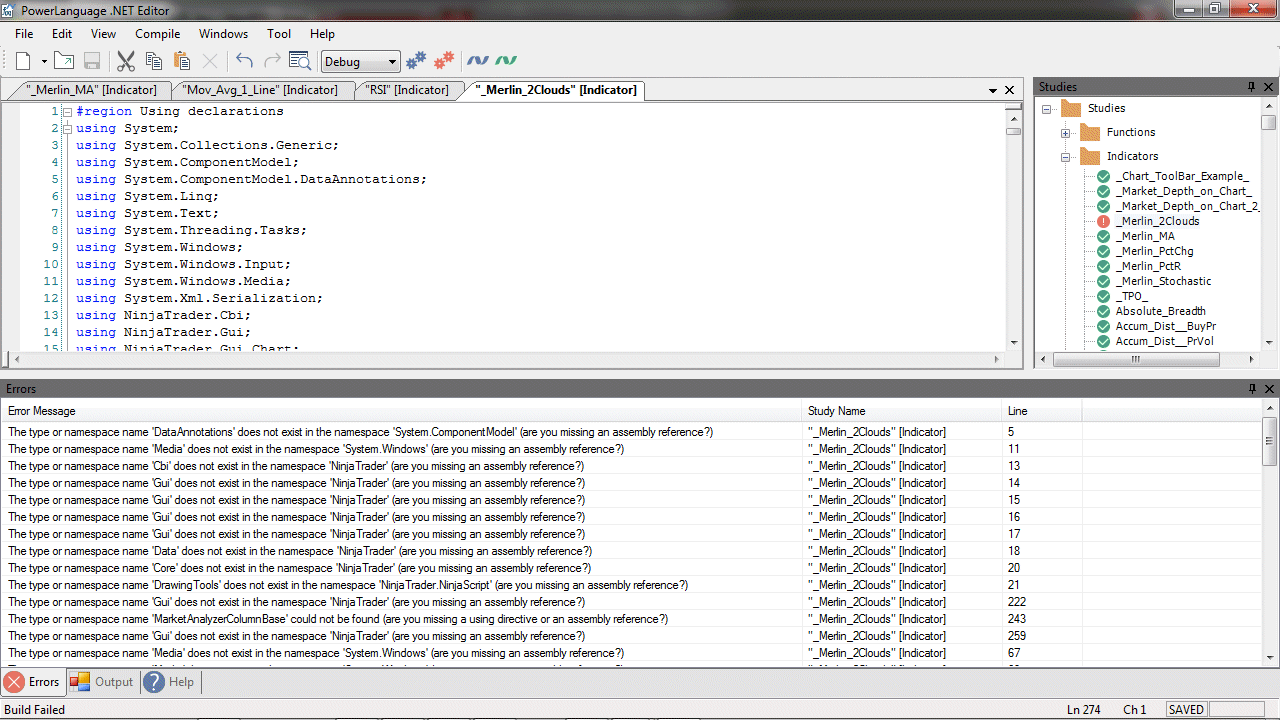Select _Merlin_MA in Studies tree
The height and width of the screenshot is (720, 1280).
pos(1145,236)
